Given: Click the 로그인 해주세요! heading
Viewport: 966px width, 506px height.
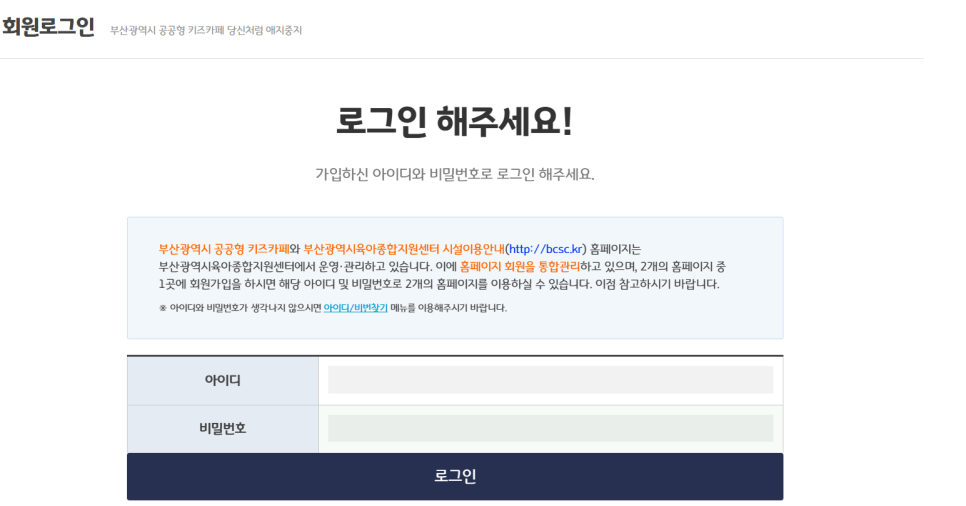Looking at the screenshot, I should 455,121.
